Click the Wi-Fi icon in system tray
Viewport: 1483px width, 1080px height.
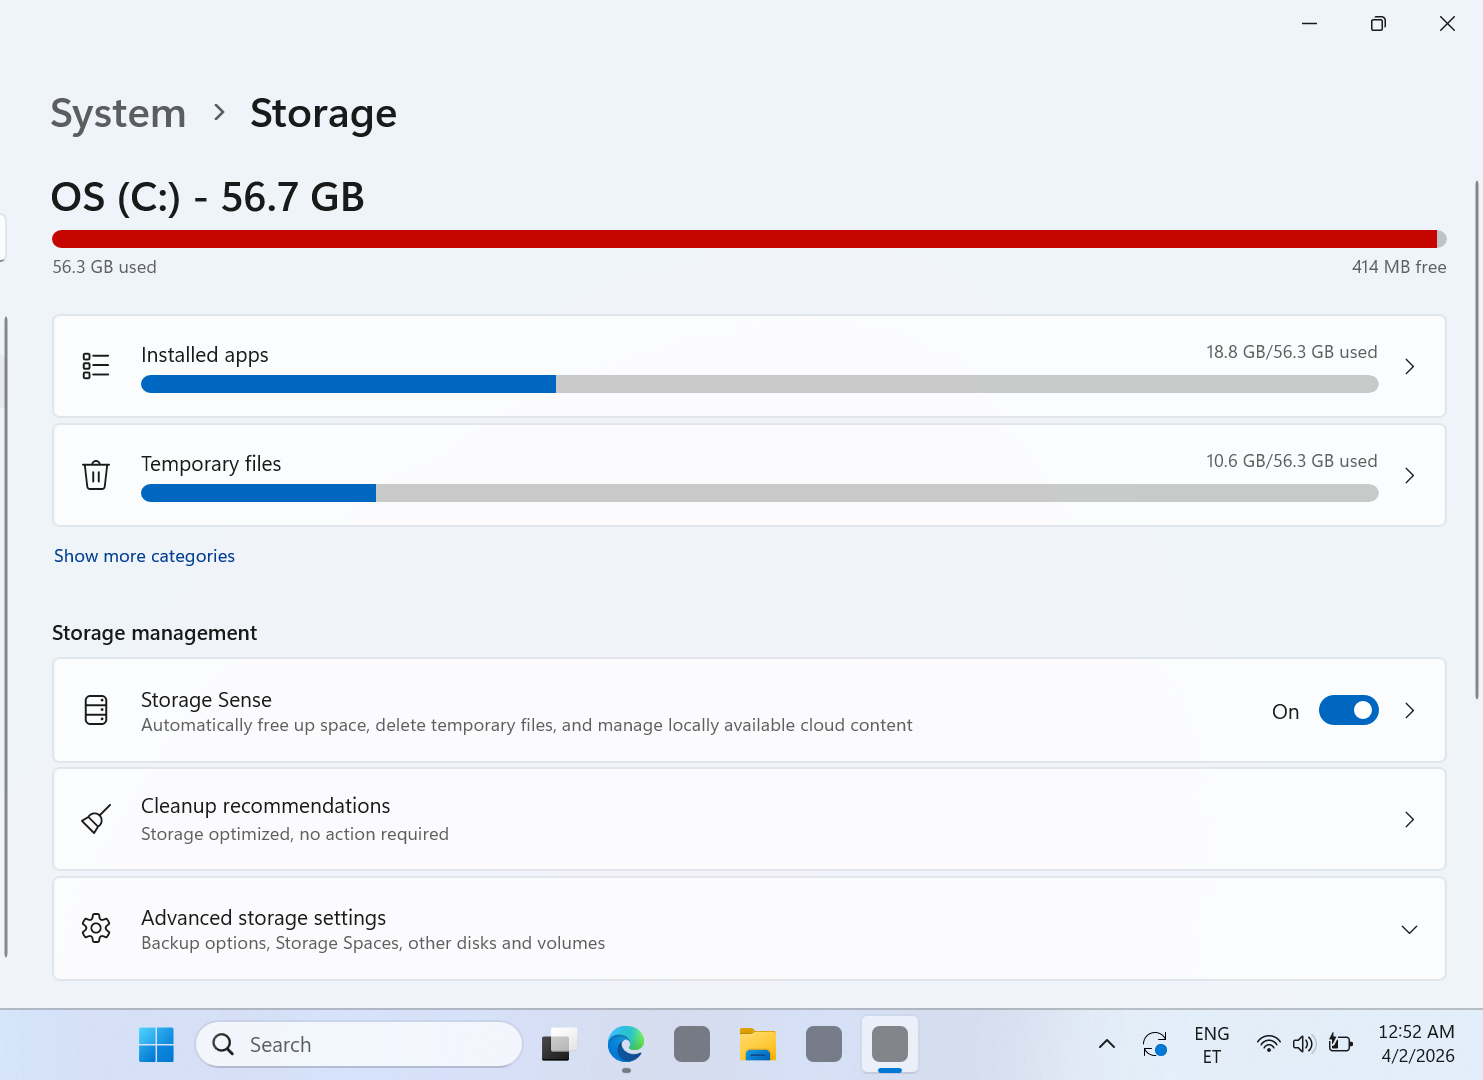point(1268,1043)
